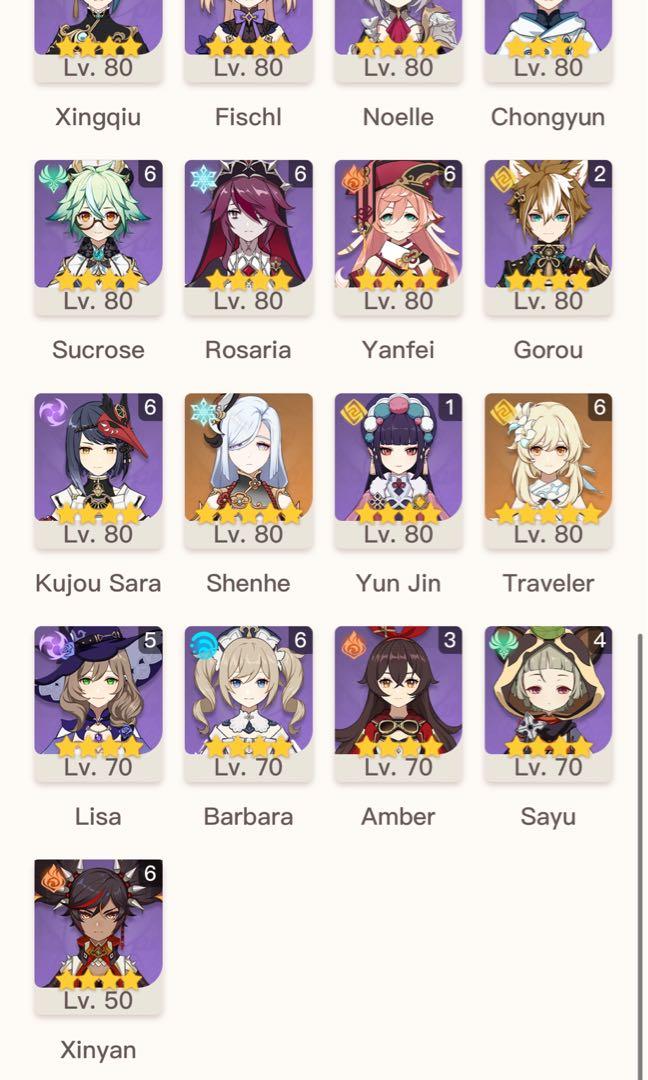Open the Traveler character card
The height and width of the screenshot is (1080, 648).
pos(549,471)
